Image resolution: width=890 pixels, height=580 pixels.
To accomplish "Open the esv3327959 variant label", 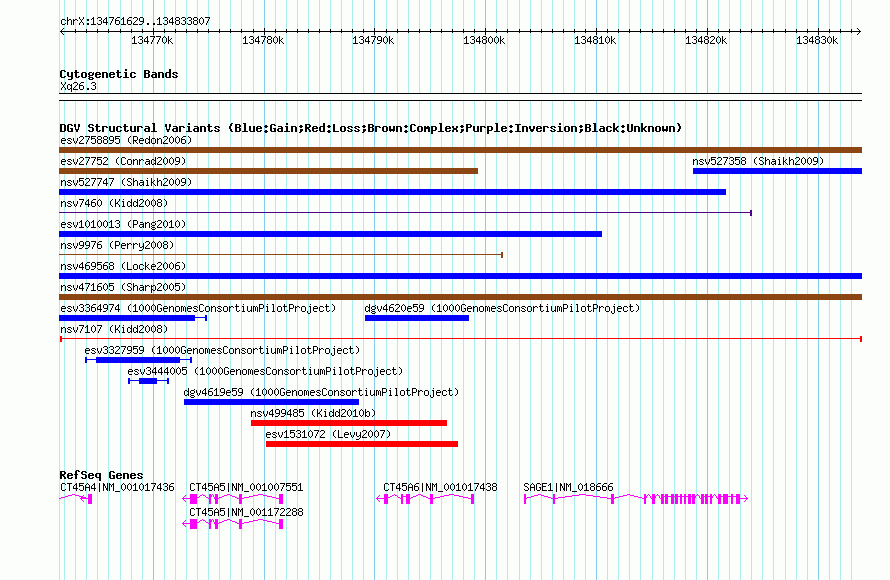I will pyautogui.click(x=222, y=350).
